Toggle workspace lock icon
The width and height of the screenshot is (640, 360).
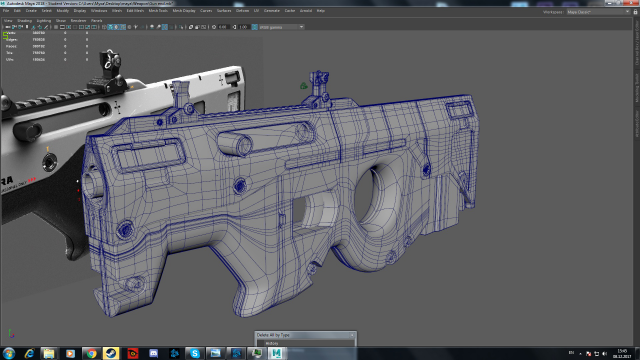pyautogui.click(x=636, y=12)
